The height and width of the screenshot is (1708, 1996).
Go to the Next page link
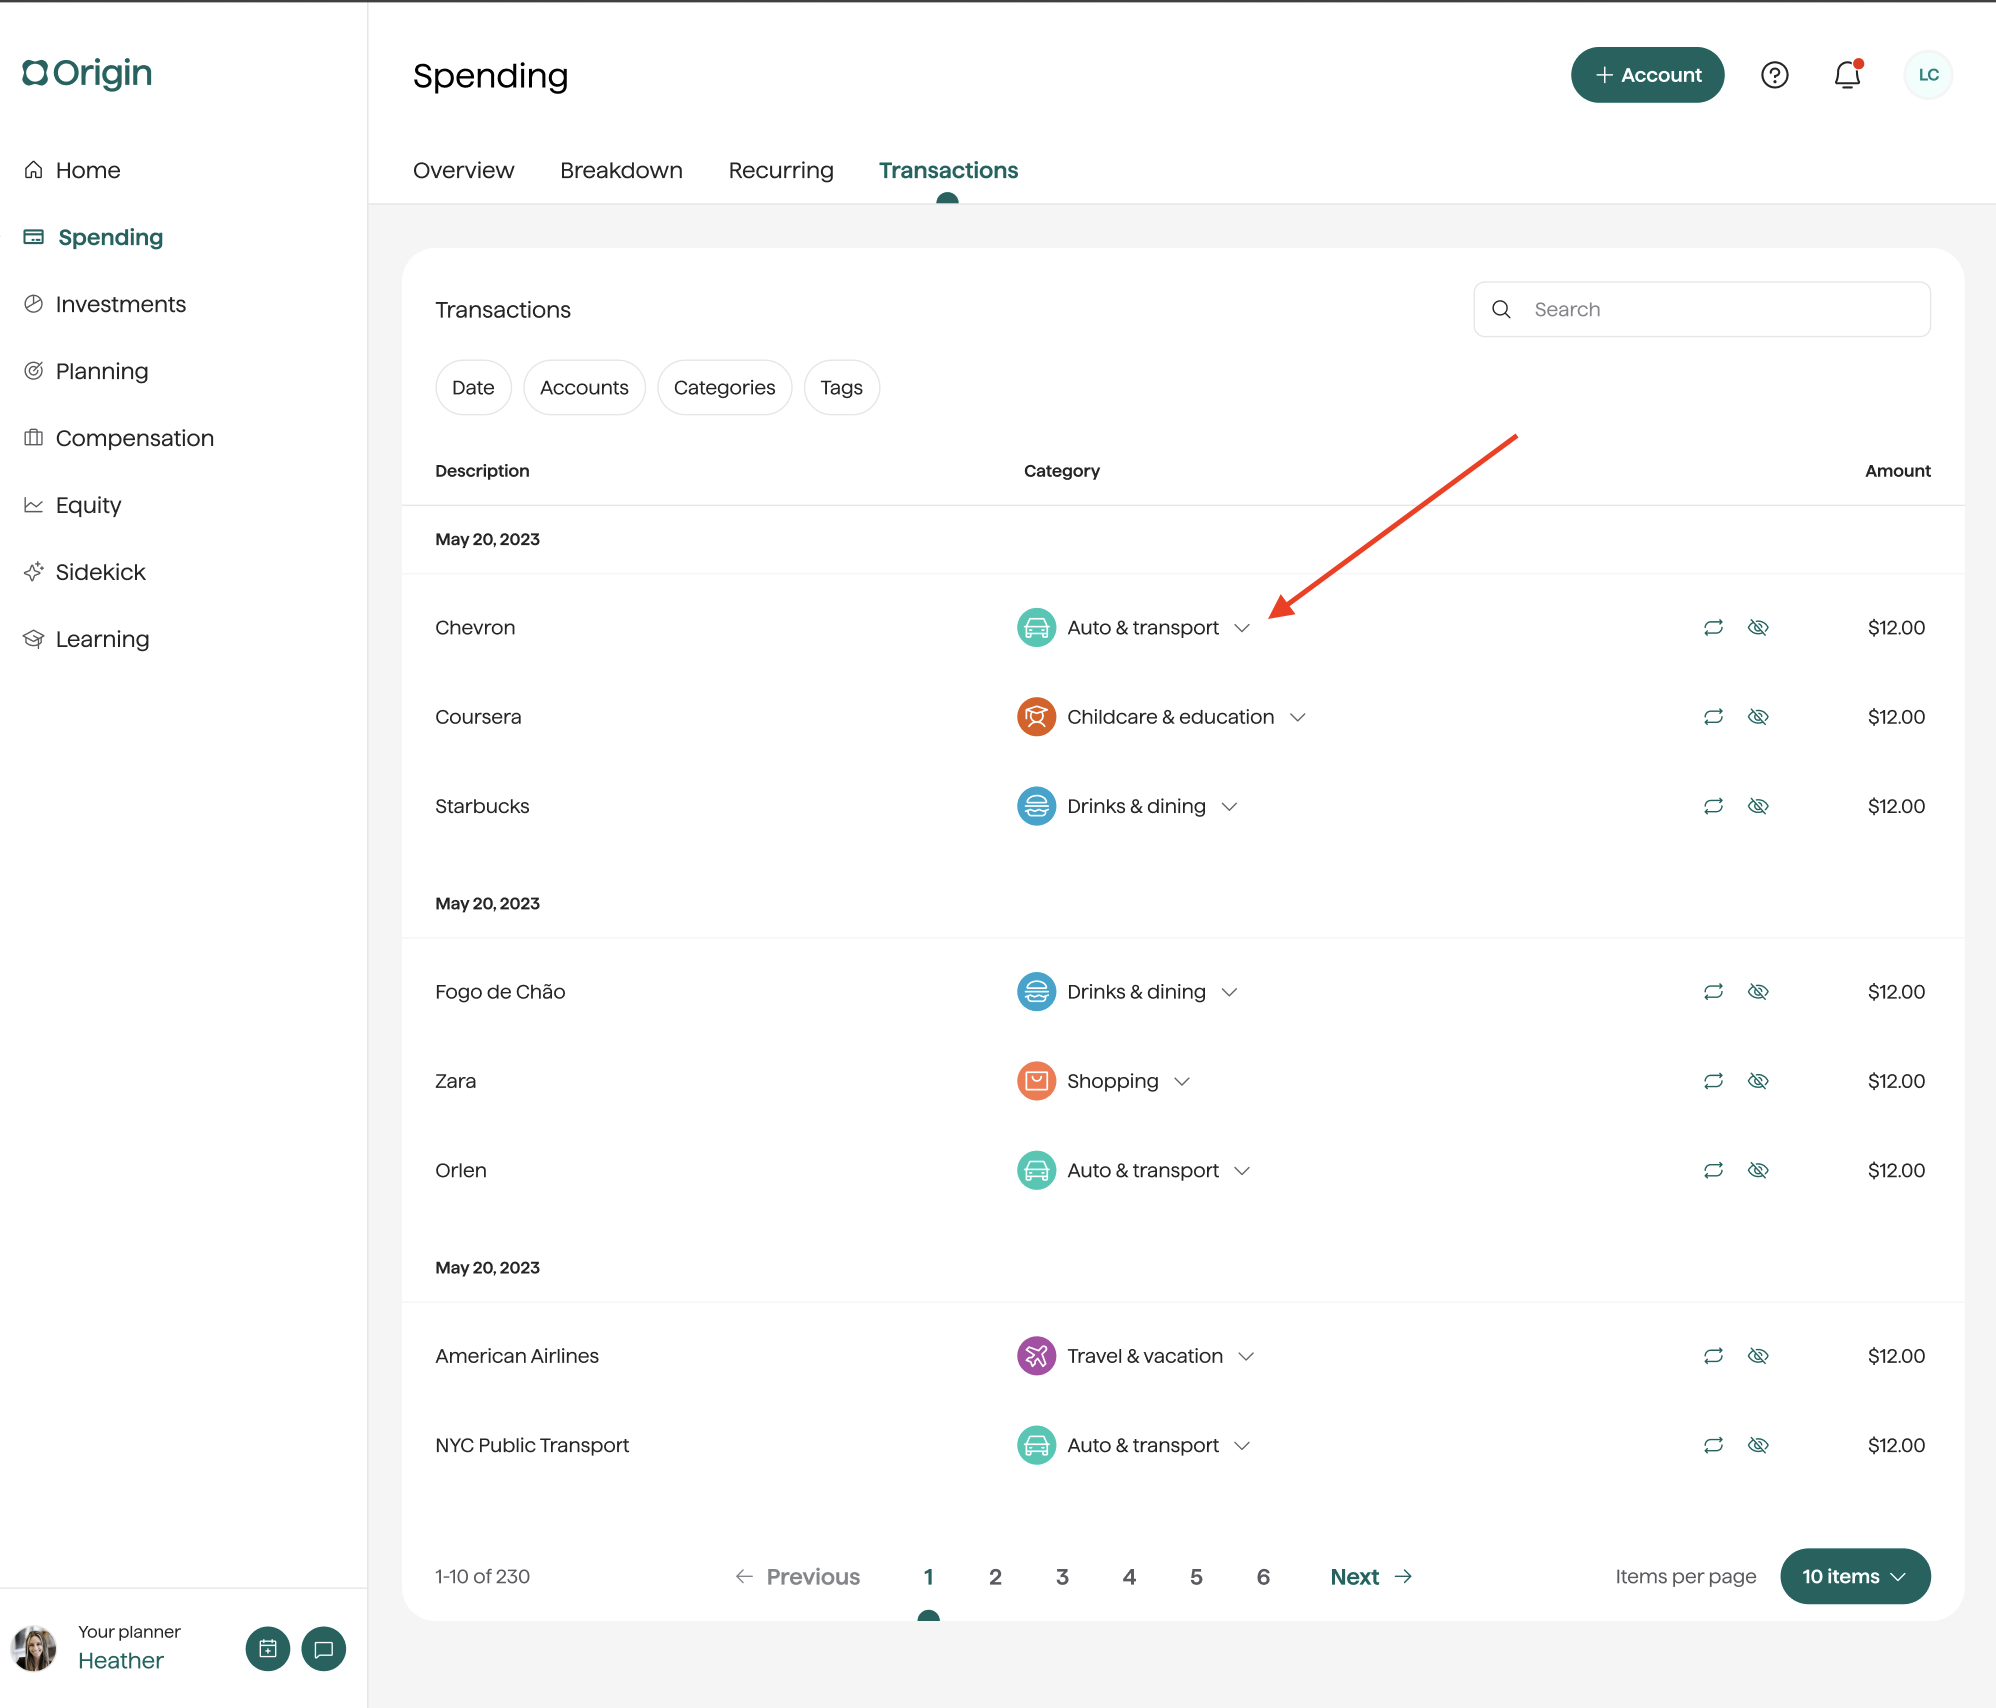(x=1371, y=1576)
